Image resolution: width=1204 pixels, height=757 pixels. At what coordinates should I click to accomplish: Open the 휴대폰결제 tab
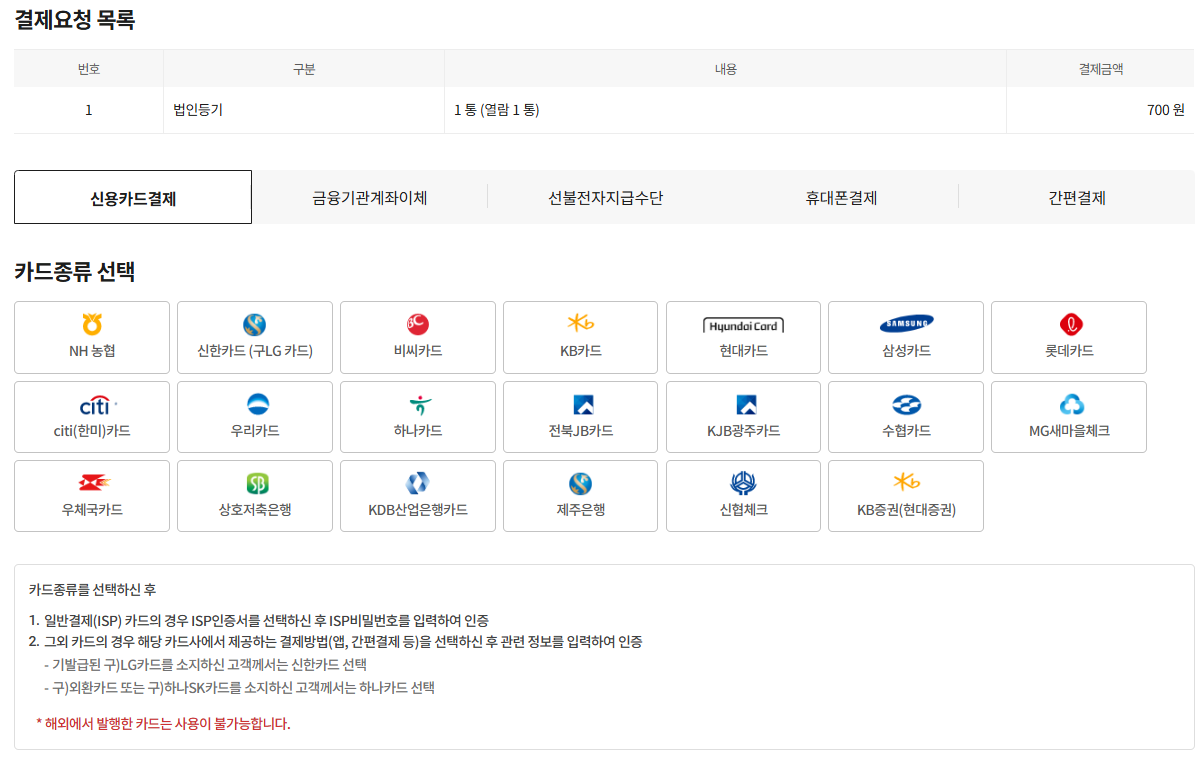(x=841, y=197)
